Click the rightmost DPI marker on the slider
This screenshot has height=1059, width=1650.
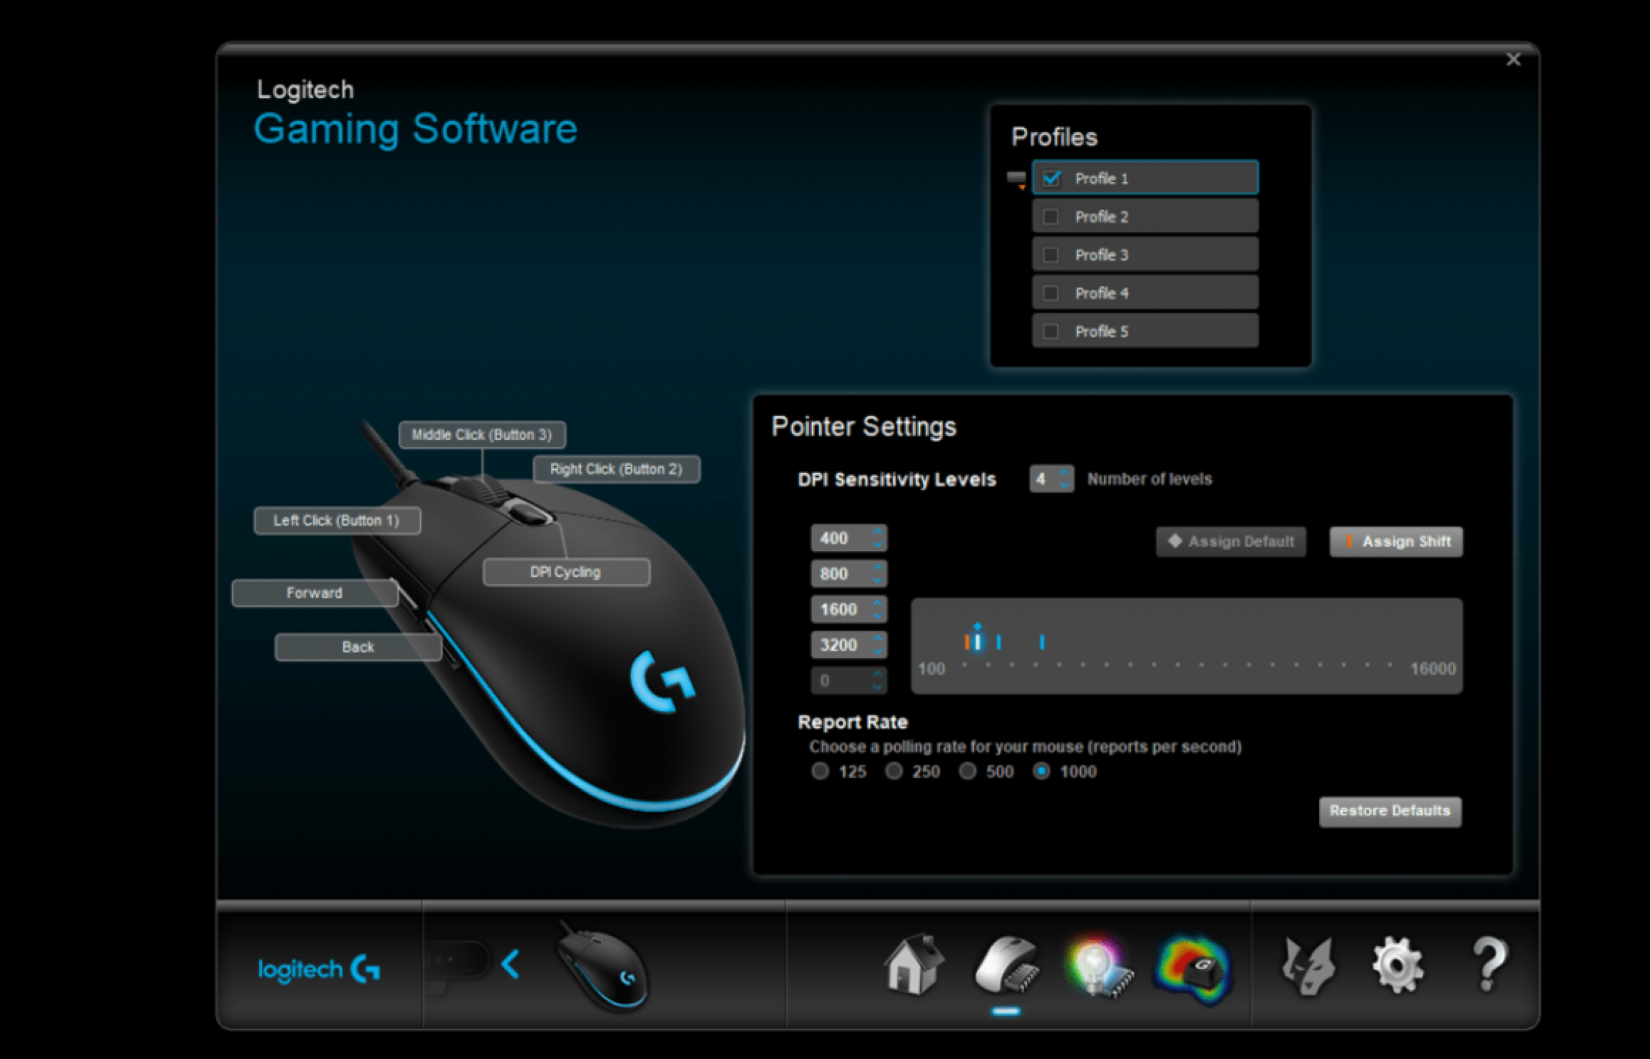[x=1042, y=642]
